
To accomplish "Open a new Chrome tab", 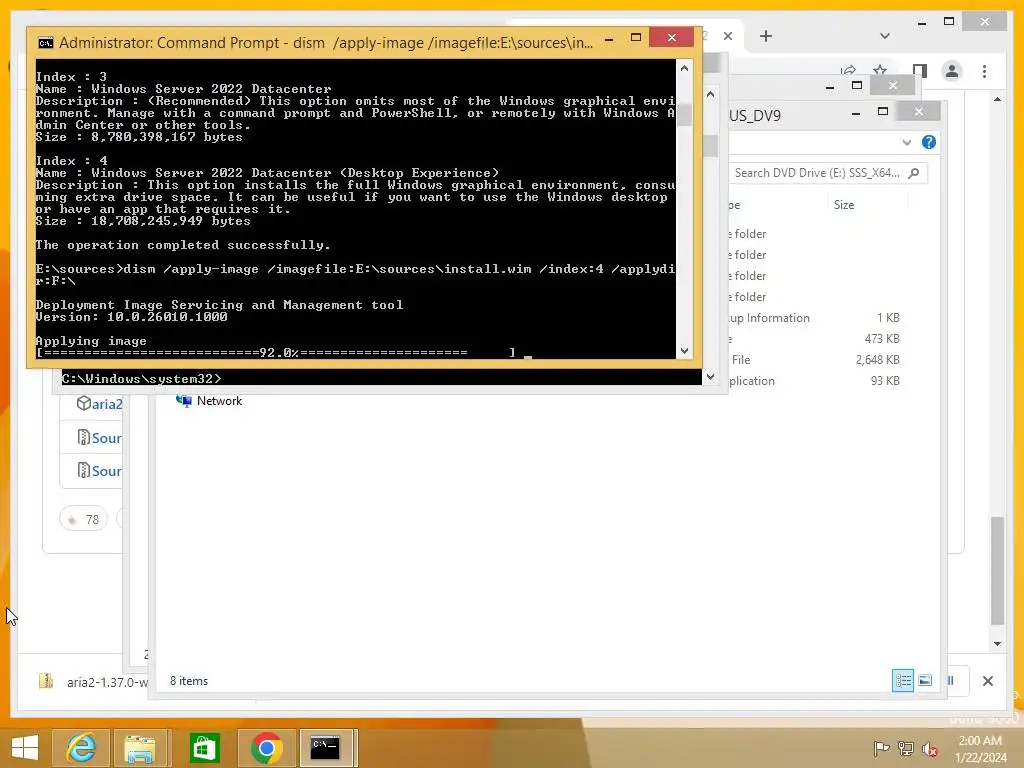I will [766, 36].
